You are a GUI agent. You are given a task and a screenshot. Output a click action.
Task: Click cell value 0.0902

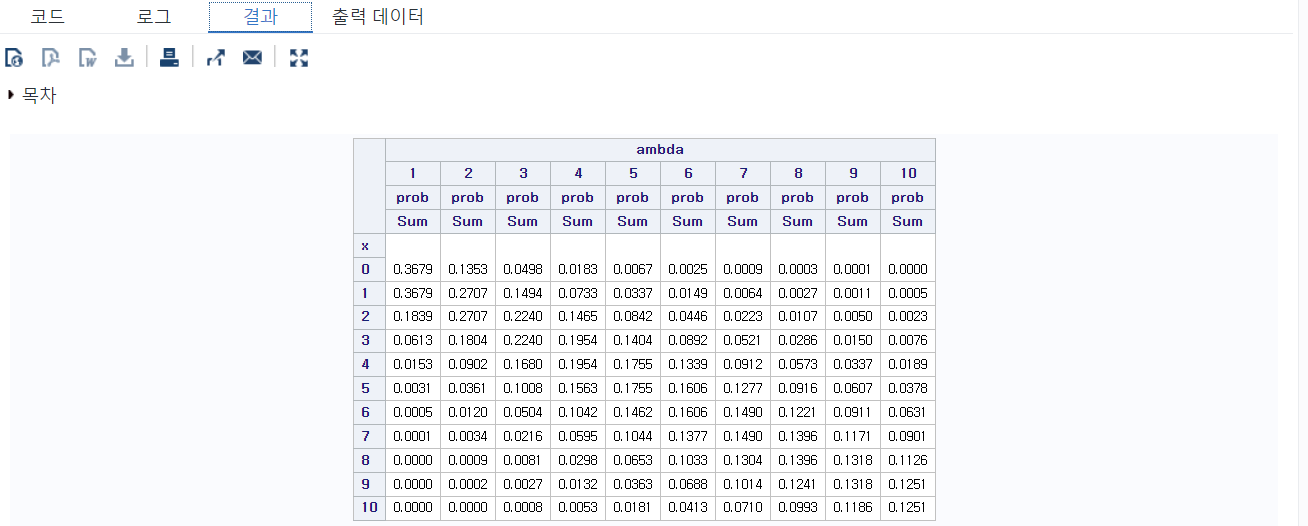(x=466, y=365)
